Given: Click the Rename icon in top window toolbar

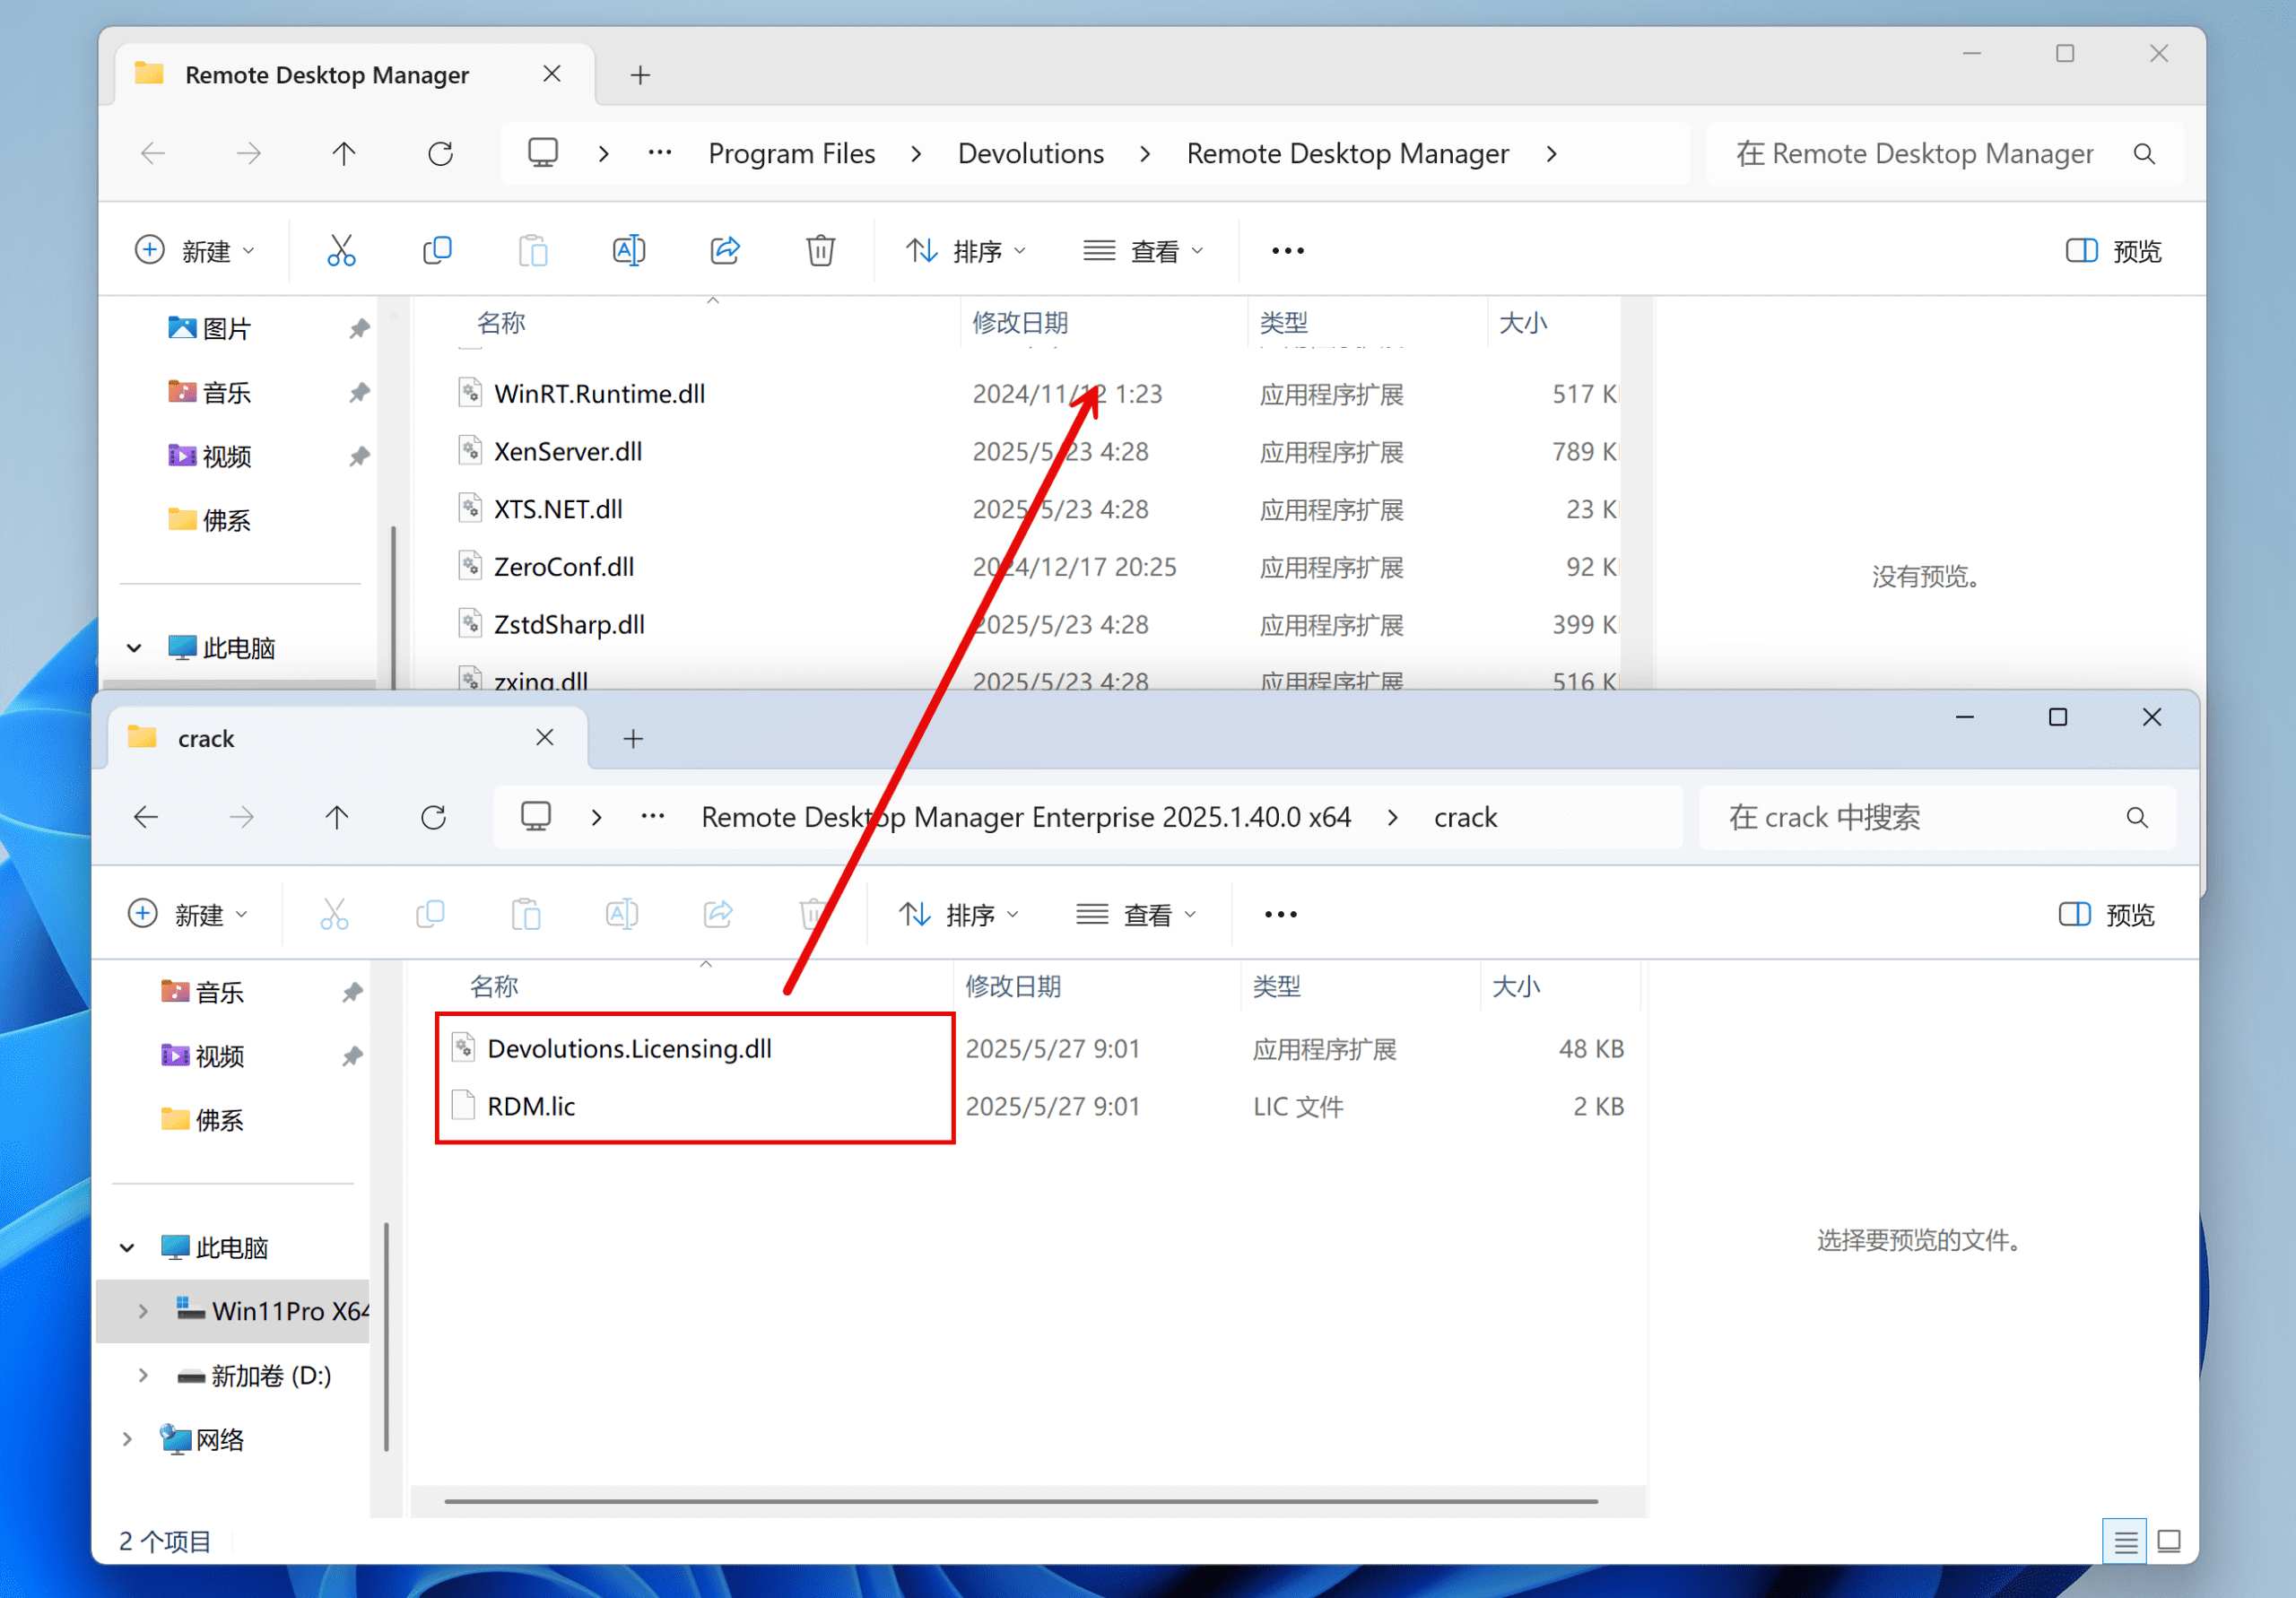Looking at the screenshot, I should (628, 250).
